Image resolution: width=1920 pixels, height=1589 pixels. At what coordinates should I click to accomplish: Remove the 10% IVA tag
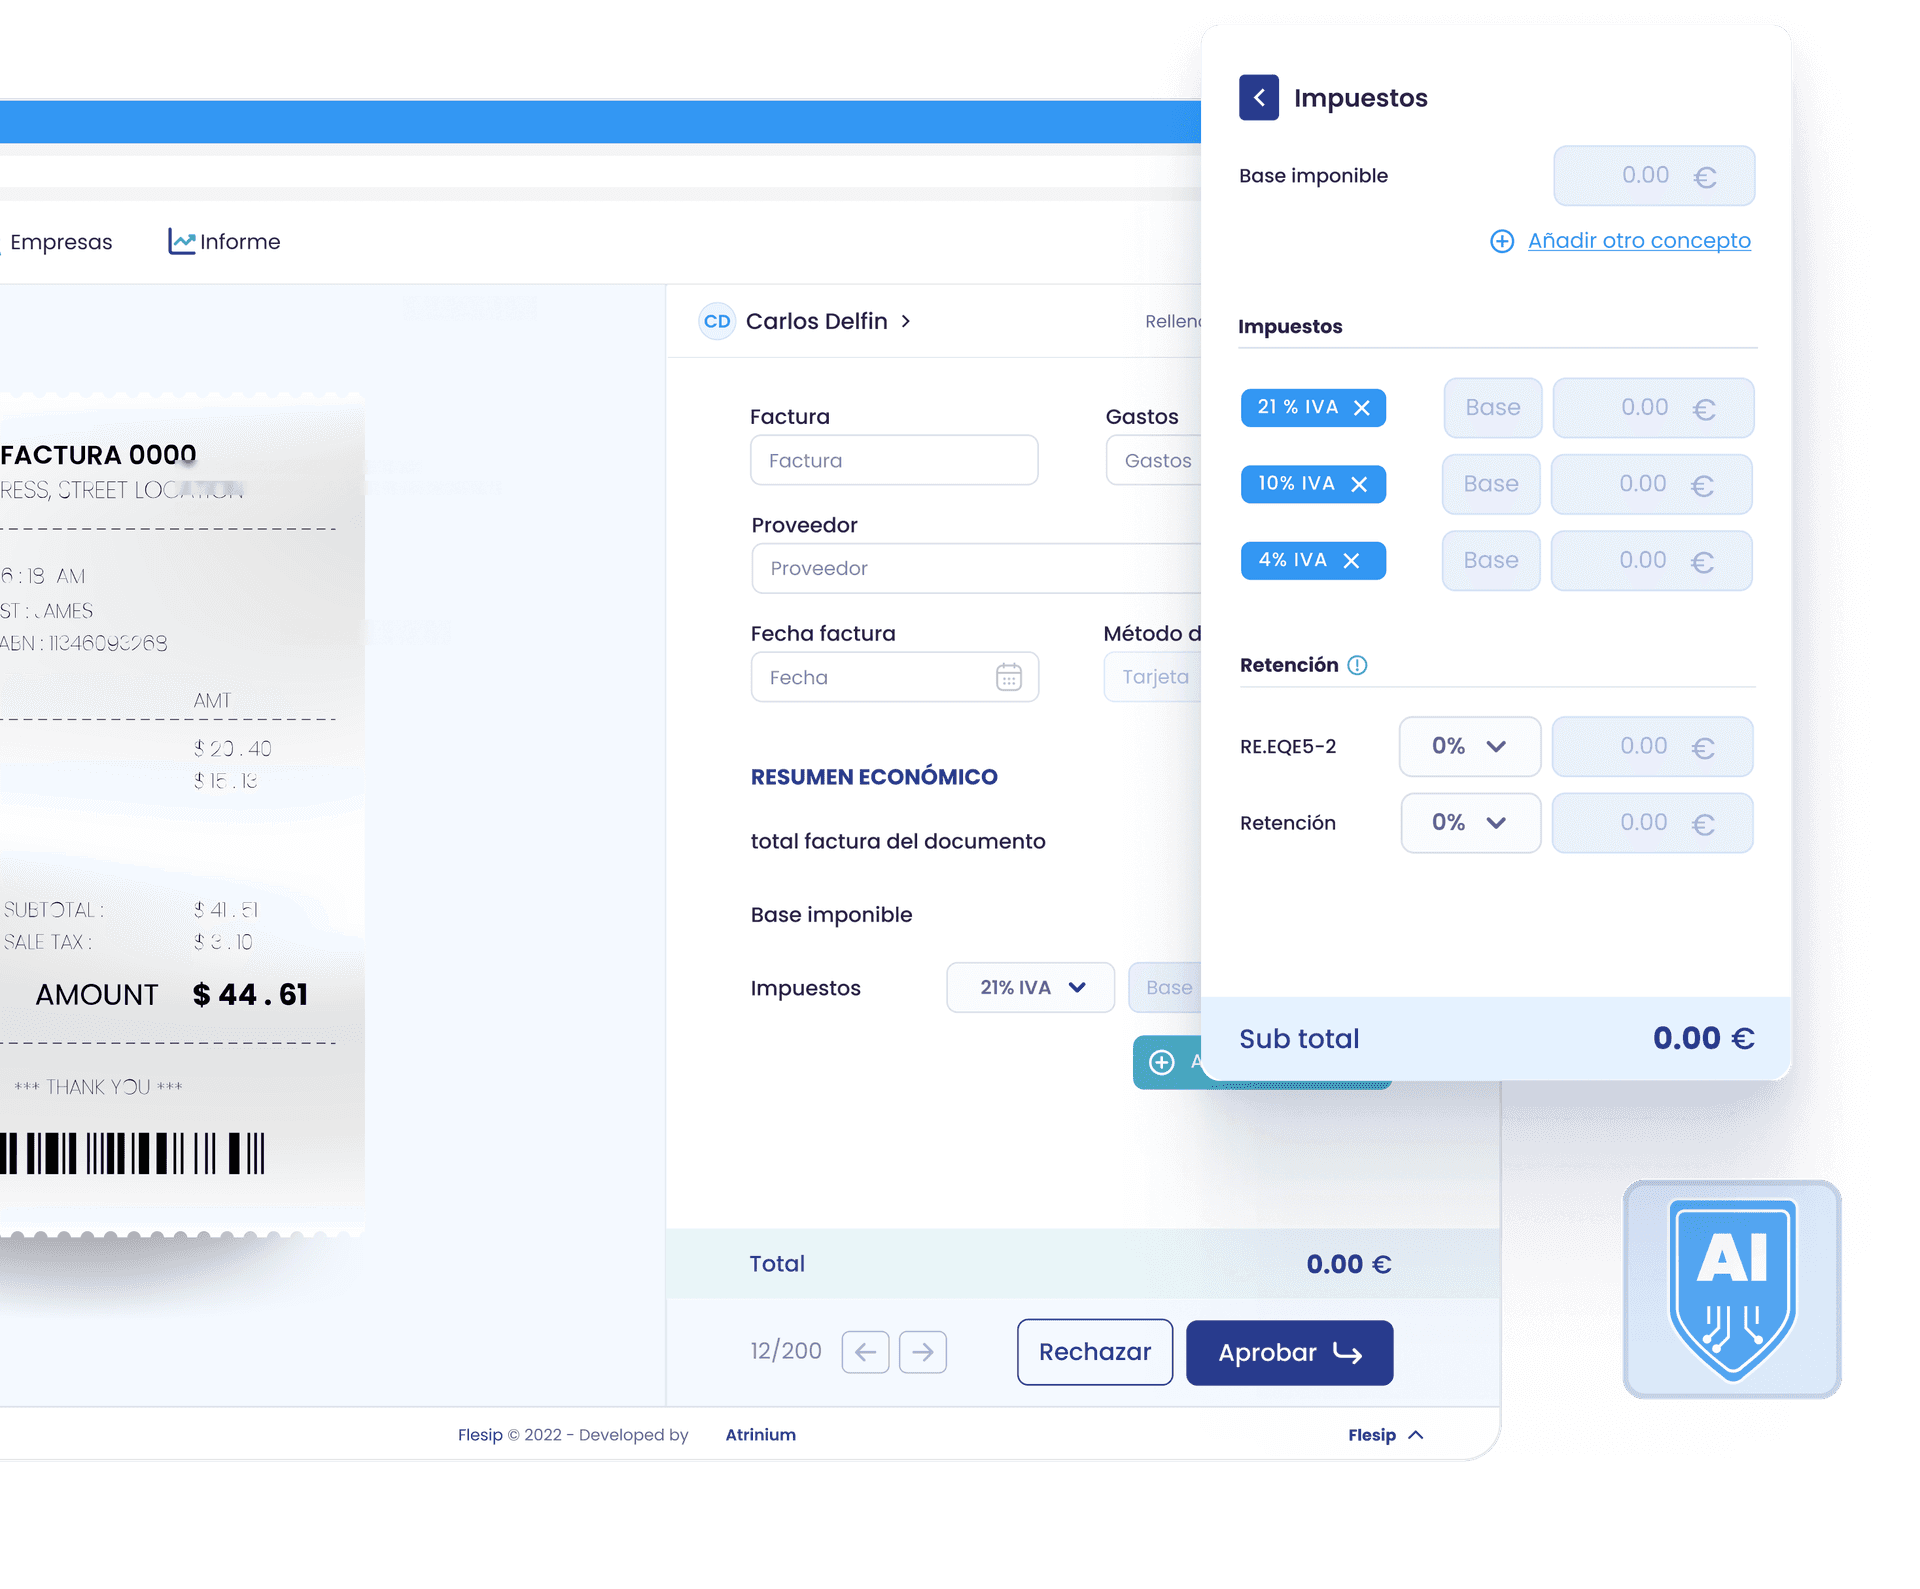pos(1359,484)
